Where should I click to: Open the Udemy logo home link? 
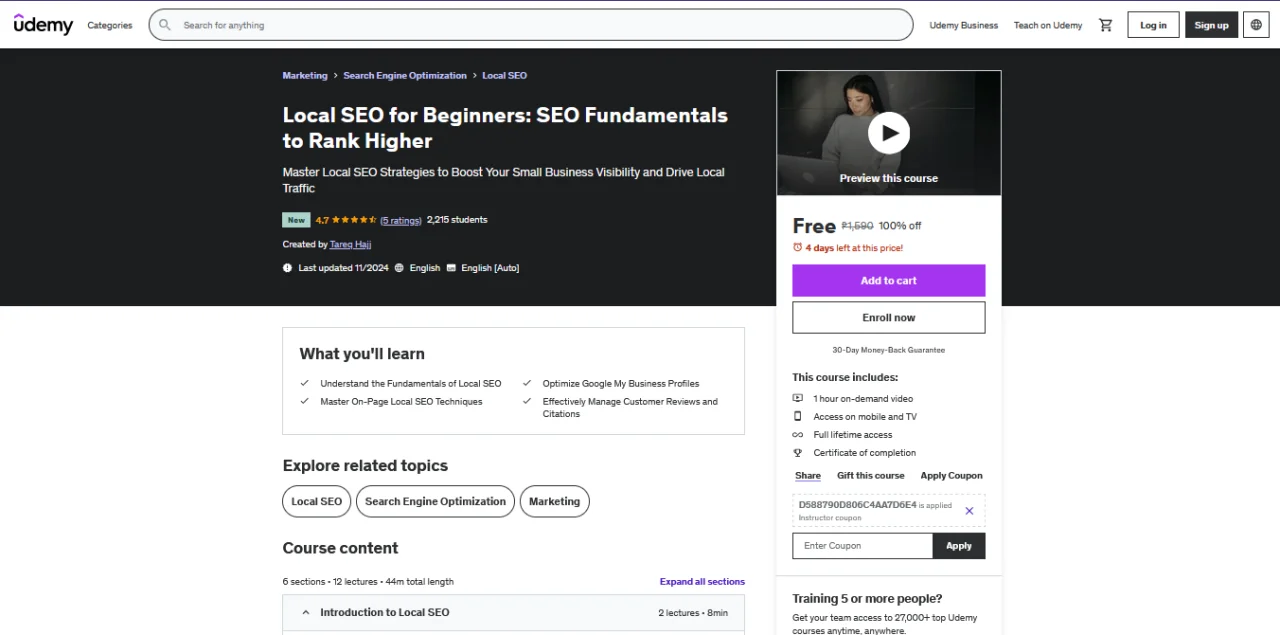[x=43, y=25]
